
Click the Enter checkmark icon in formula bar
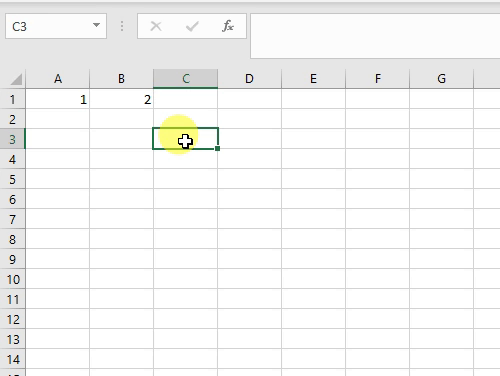click(x=192, y=26)
